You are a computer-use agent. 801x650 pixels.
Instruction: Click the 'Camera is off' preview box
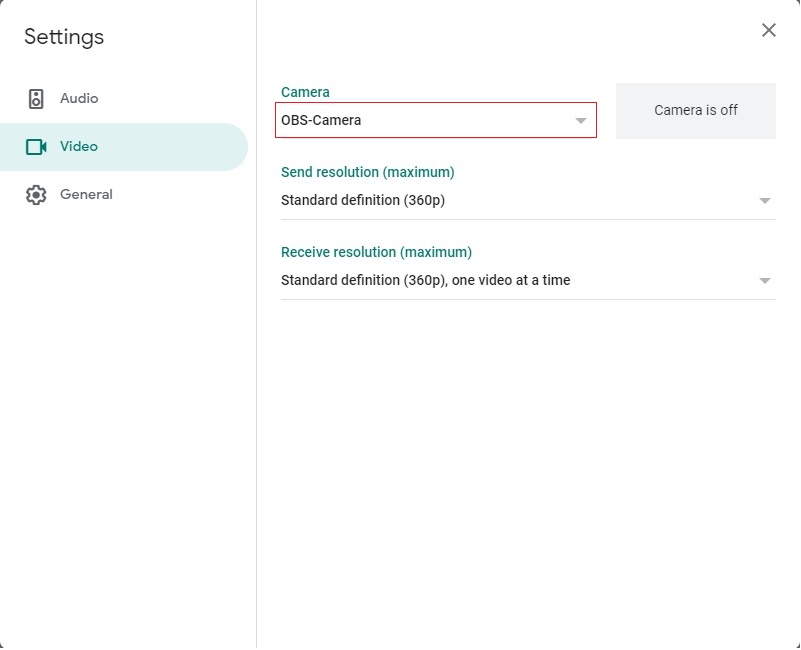[696, 111]
